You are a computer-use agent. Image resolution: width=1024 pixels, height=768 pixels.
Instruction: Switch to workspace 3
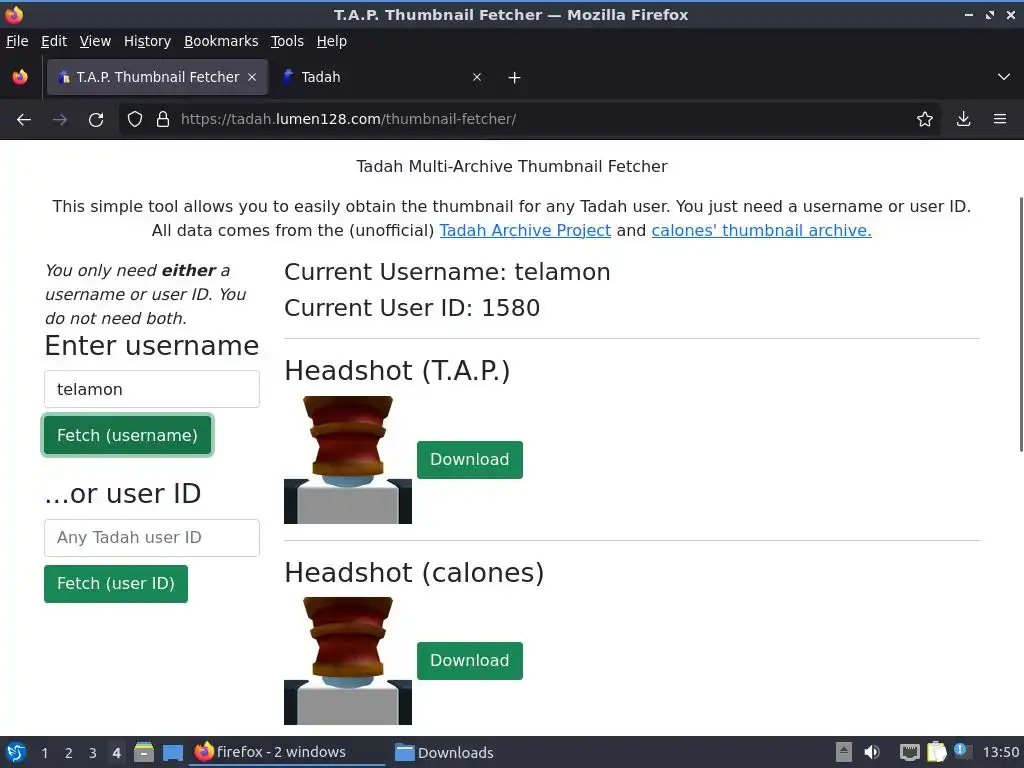[93, 753]
